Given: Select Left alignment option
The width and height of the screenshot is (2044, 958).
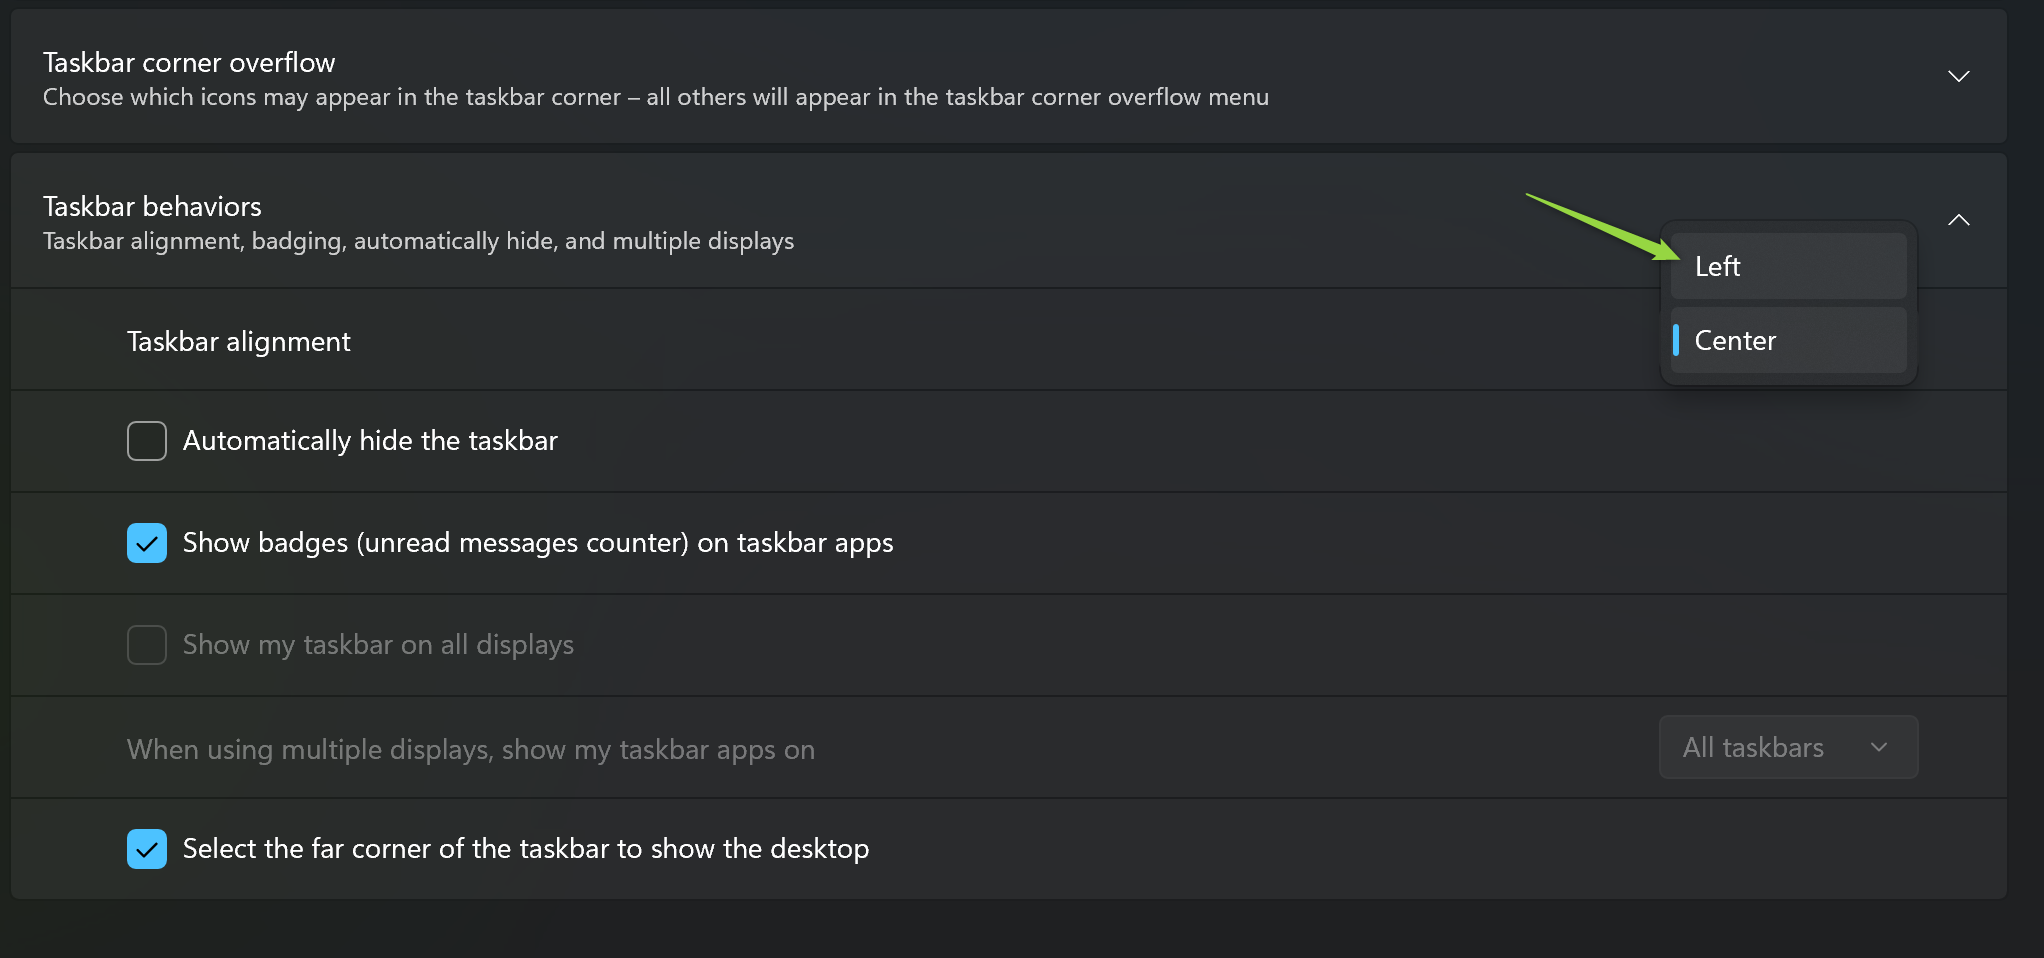Looking at the screenshot, I should [1788, 266].
